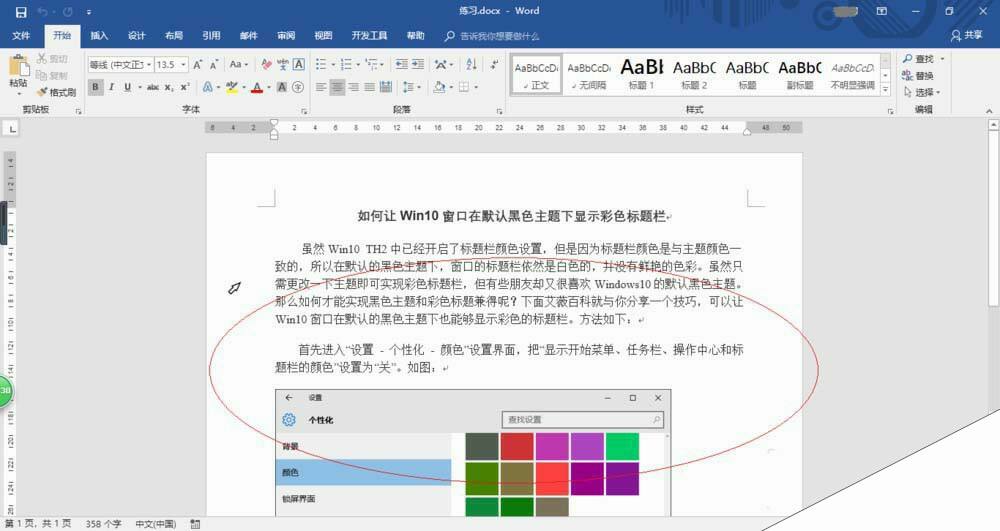
Task: Apply character shading with the gray A icon
Action: (x=282, y=87)
